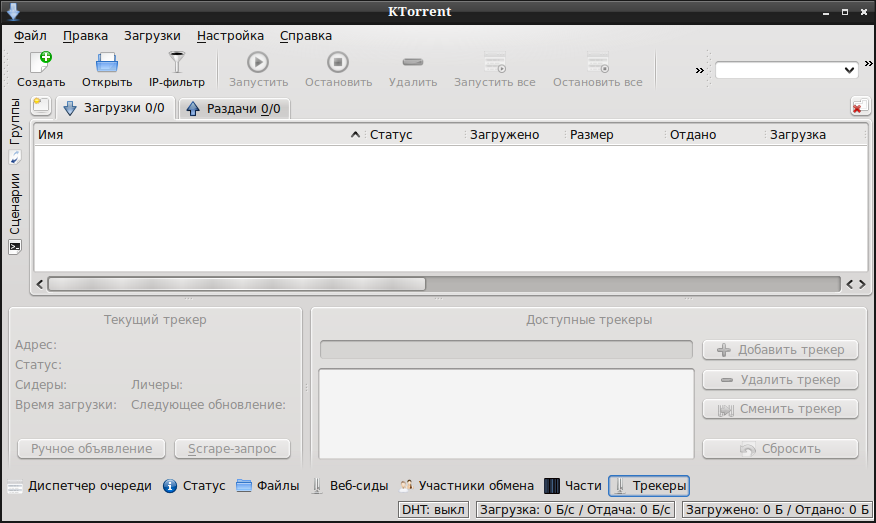Expand hidden toolbar items chevron before search box
The image size is (876, 523).
tap(699, 70)
